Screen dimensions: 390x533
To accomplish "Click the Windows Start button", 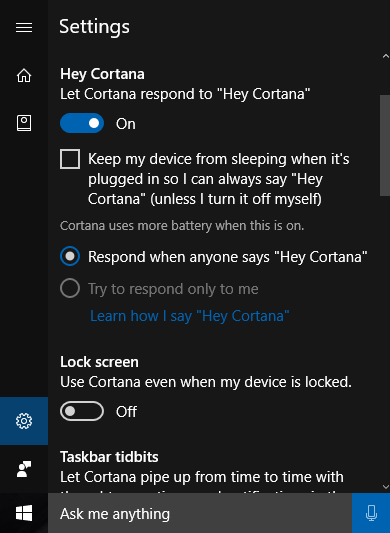I will 24,513.
